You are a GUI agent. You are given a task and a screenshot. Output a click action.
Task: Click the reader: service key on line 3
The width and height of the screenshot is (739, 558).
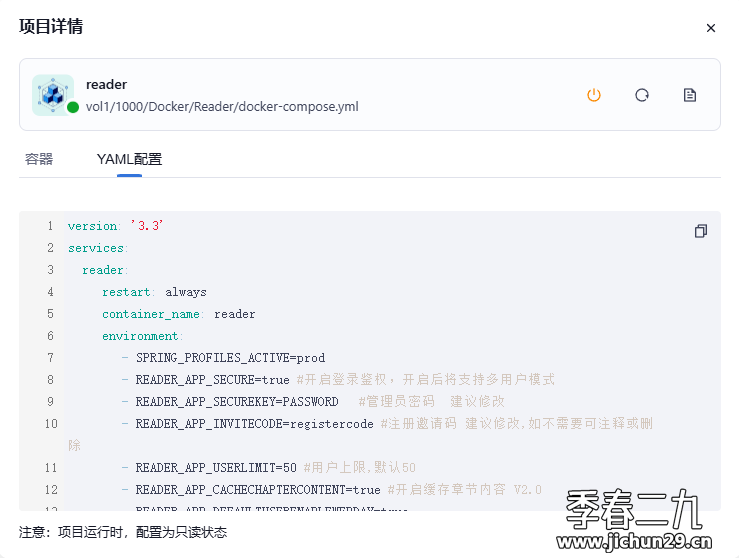(105, 270)
